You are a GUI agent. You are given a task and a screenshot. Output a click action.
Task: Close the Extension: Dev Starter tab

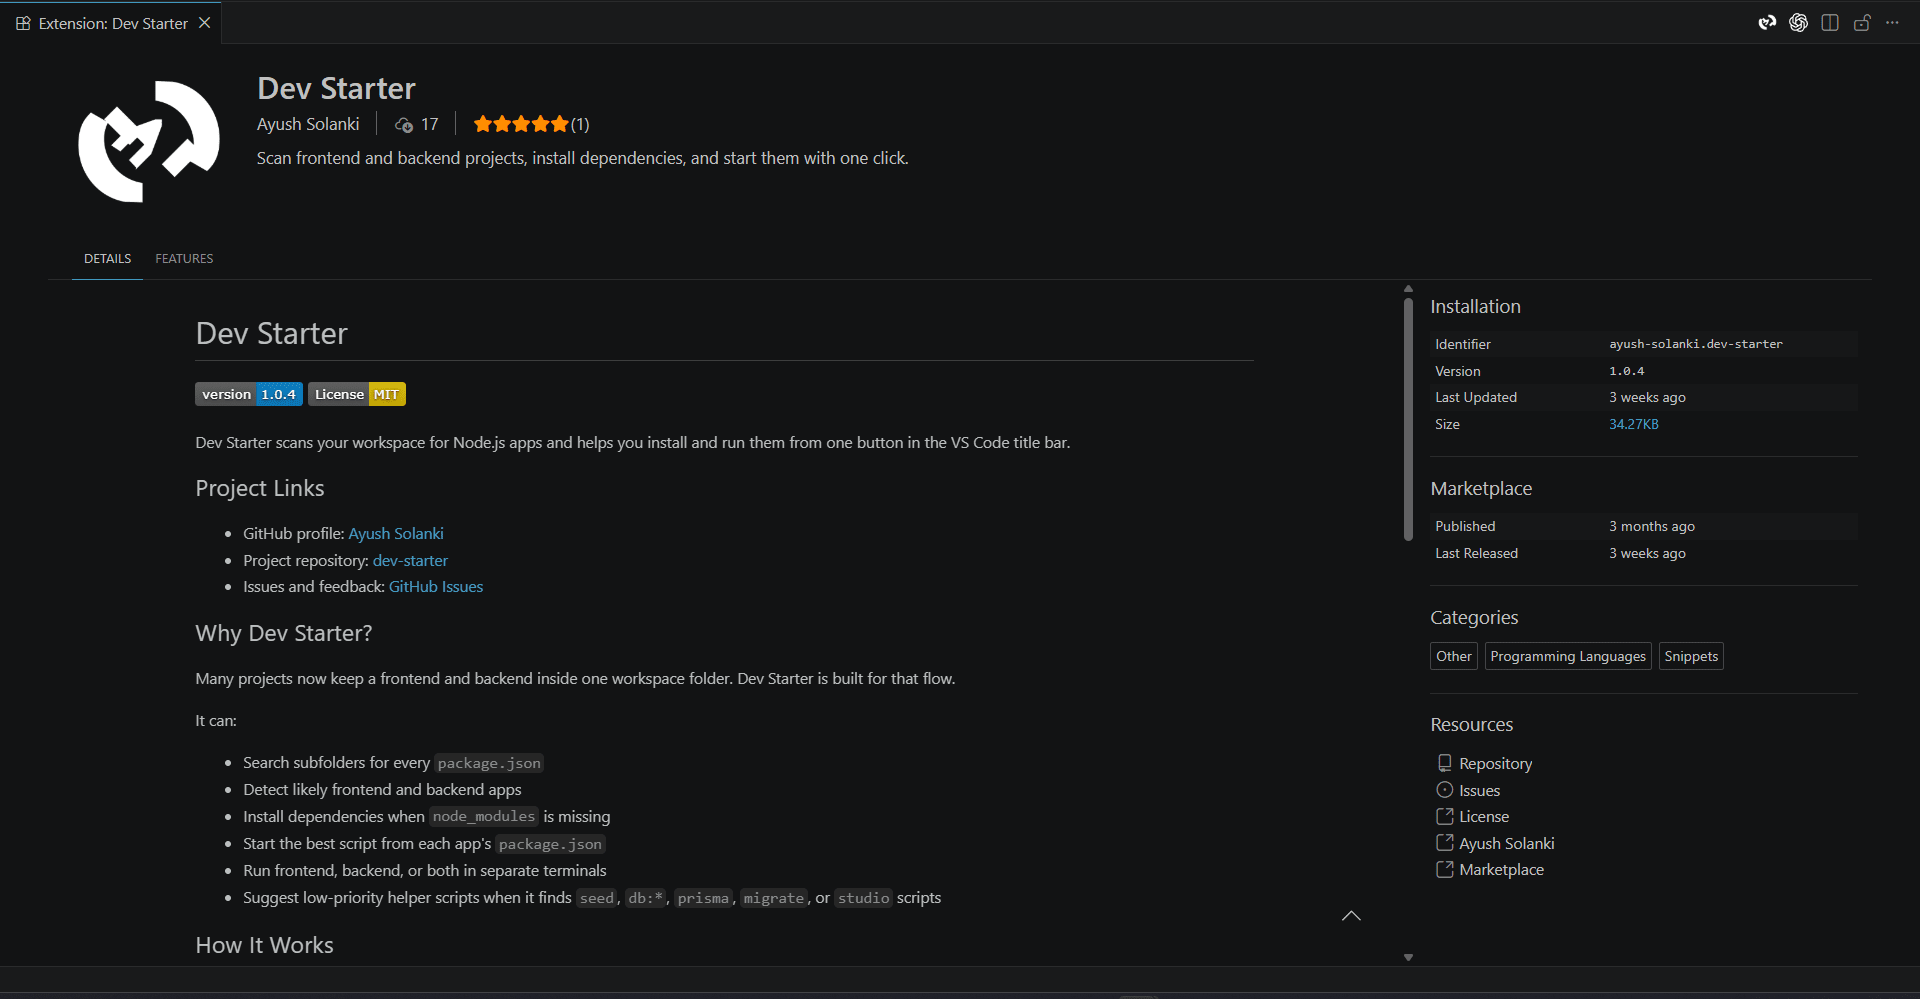204,22
